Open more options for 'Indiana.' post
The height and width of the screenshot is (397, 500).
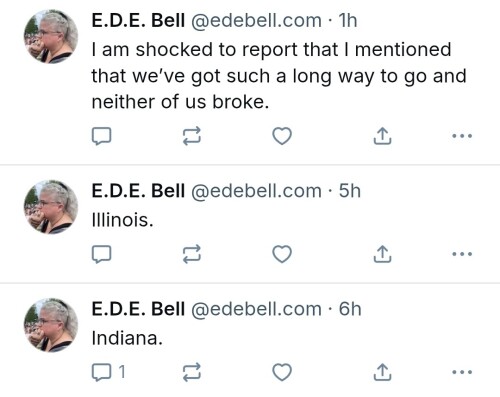tap(462, 372)
